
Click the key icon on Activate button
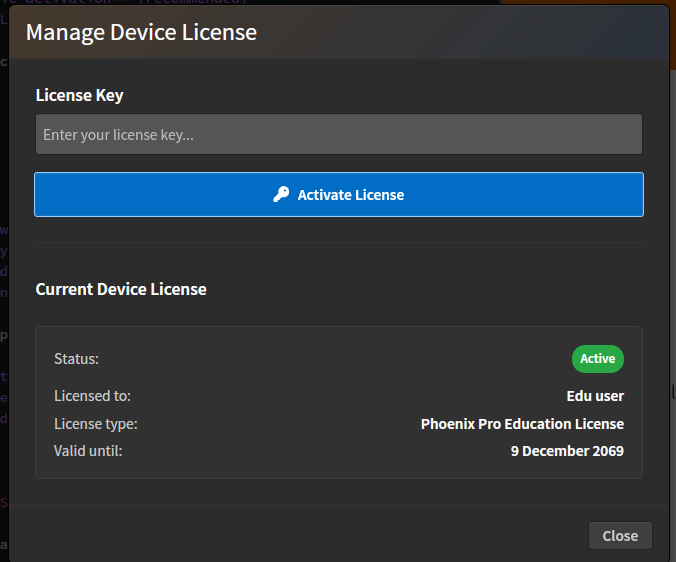pos(281,195)
